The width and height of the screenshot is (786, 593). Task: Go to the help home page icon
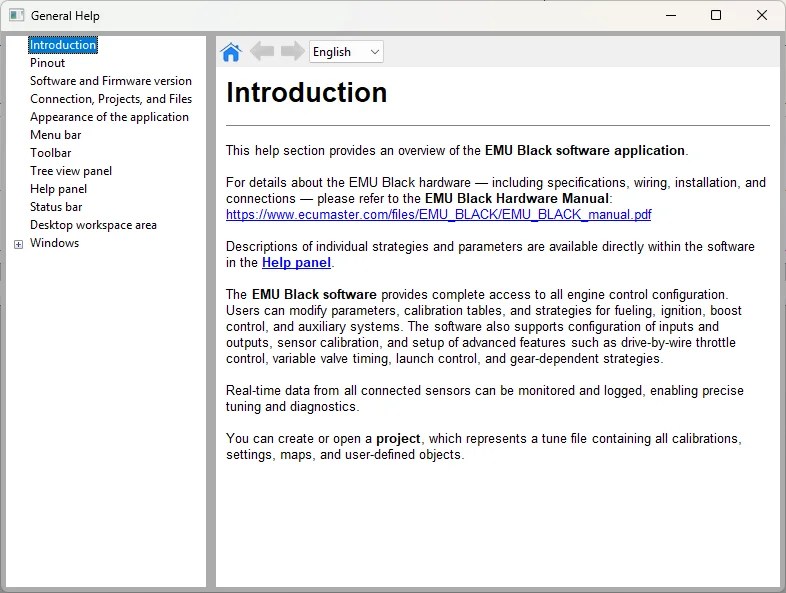click(x=231, y=52)
